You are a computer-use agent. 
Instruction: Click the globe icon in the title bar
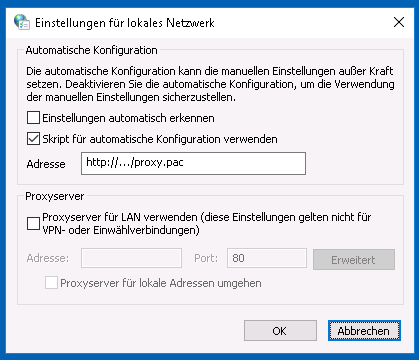[22, 22]
